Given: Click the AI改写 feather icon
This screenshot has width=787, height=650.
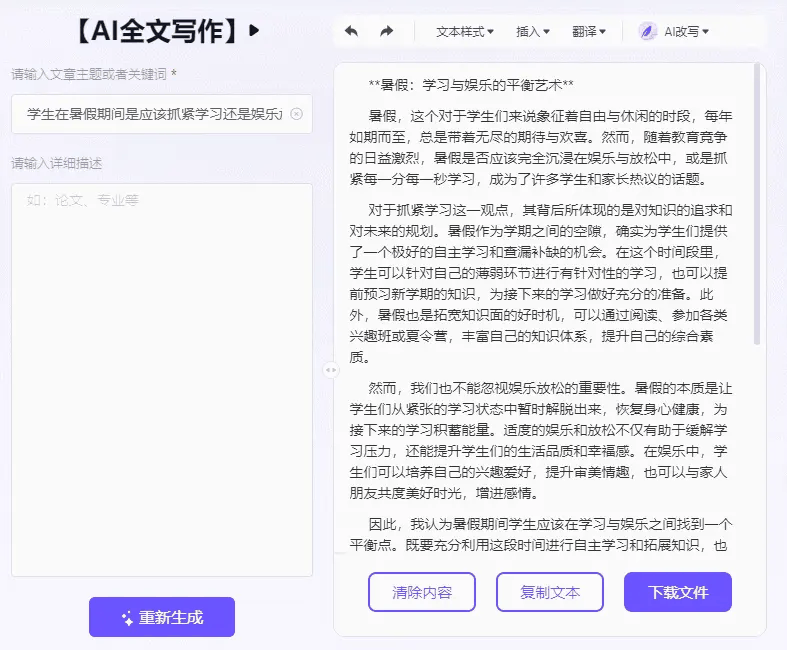Looking at the screenshot, I should [x=647, y=32].
